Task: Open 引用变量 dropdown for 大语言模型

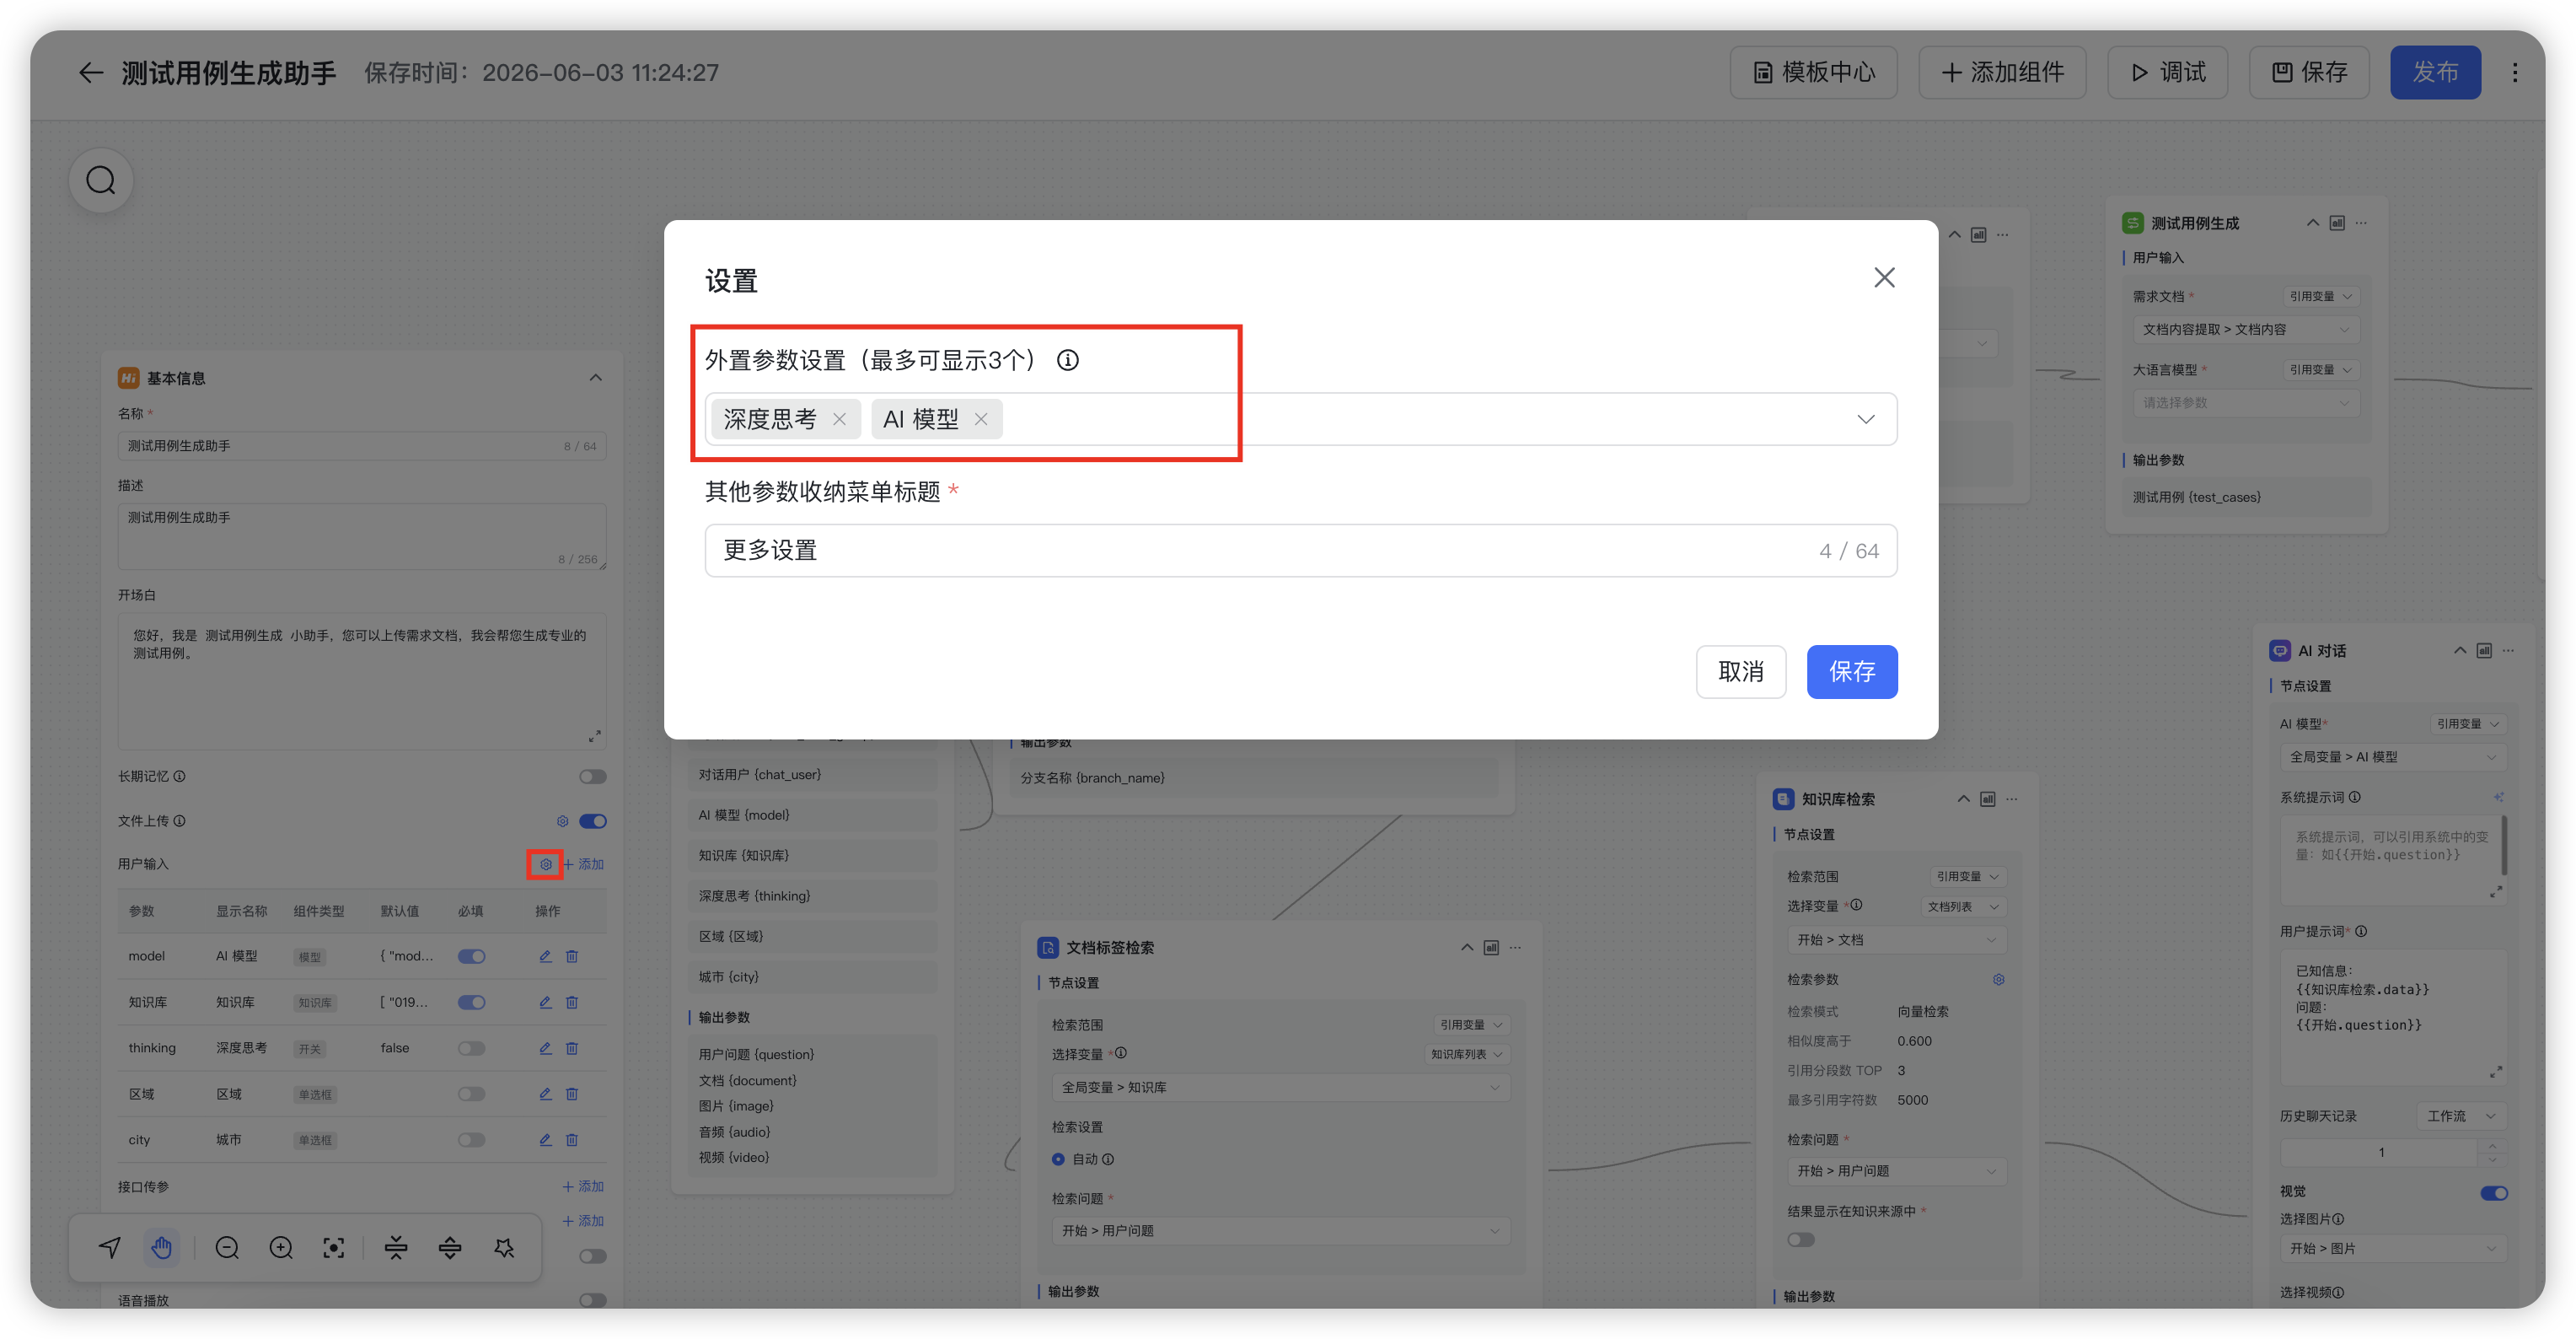Action: click(2322, 370)
